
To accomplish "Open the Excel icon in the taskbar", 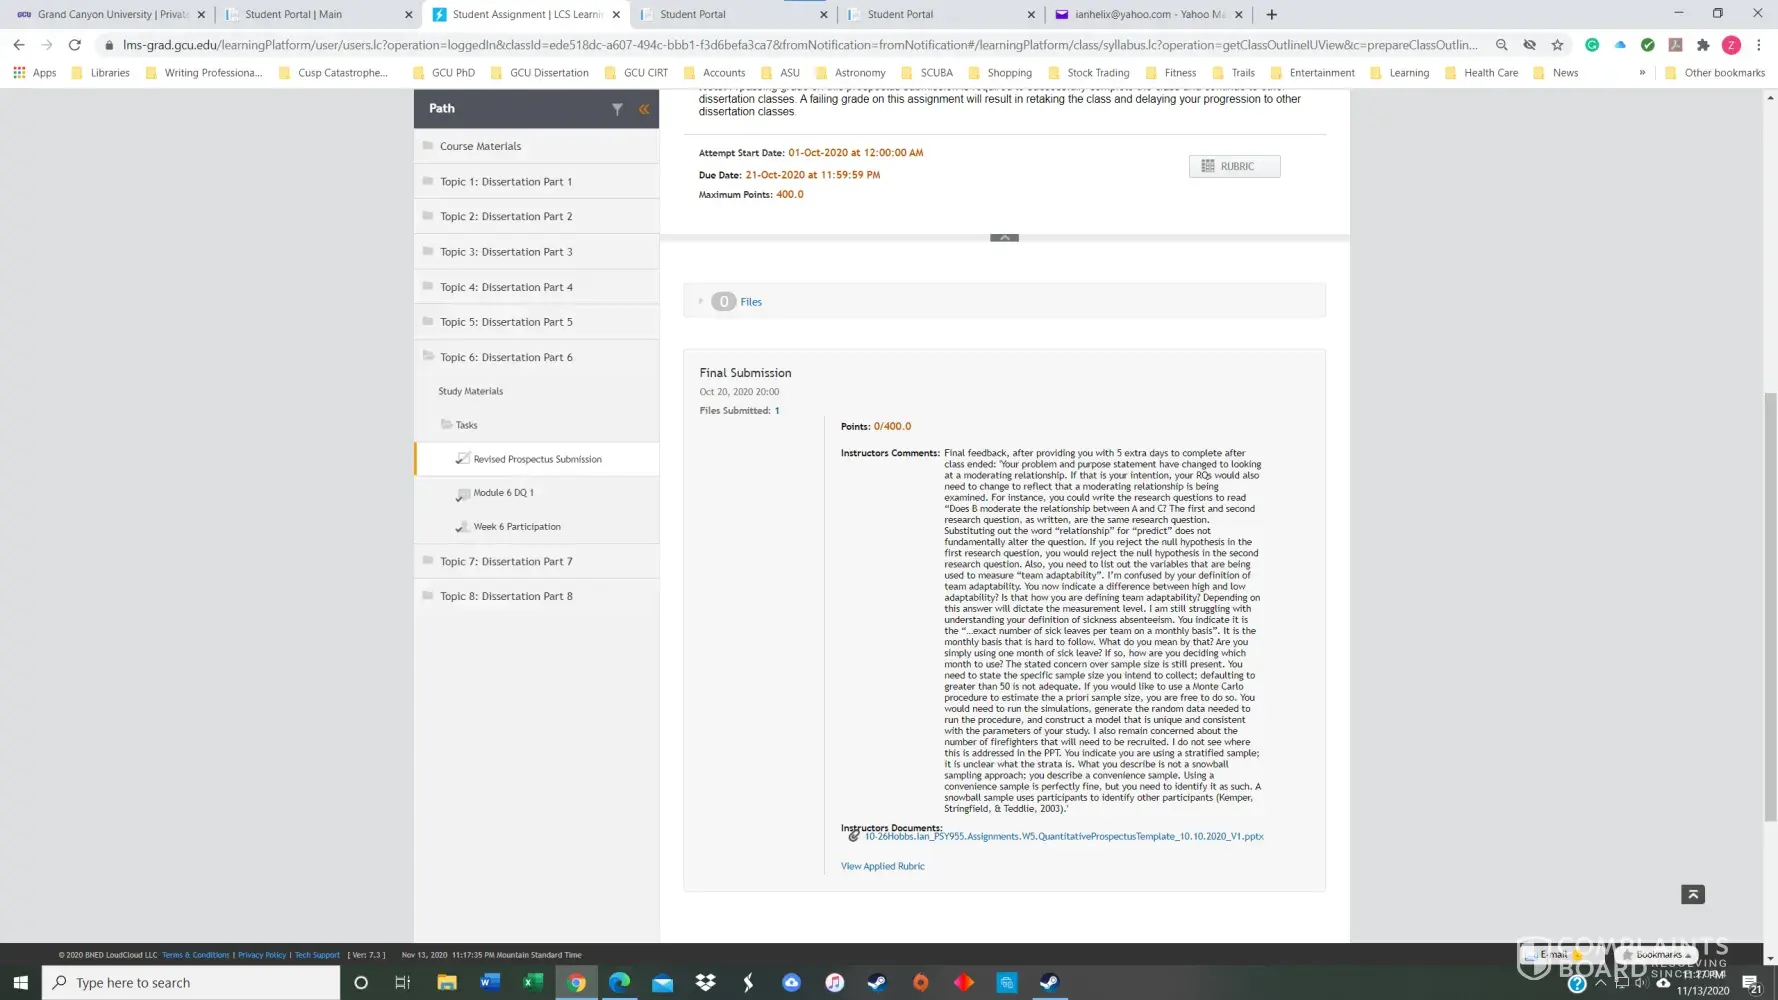I will (x=532, y=982).
